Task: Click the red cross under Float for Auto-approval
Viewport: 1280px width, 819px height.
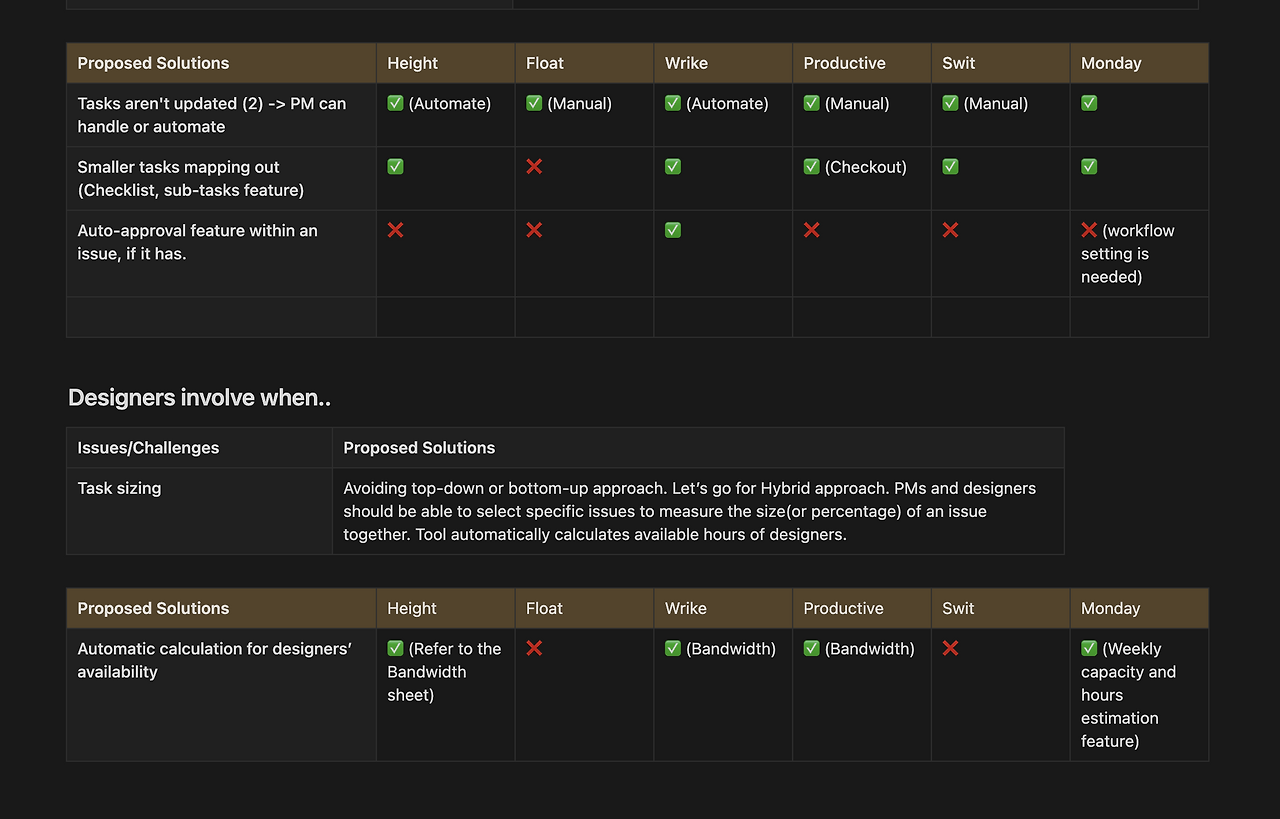Action: (534, 230)
